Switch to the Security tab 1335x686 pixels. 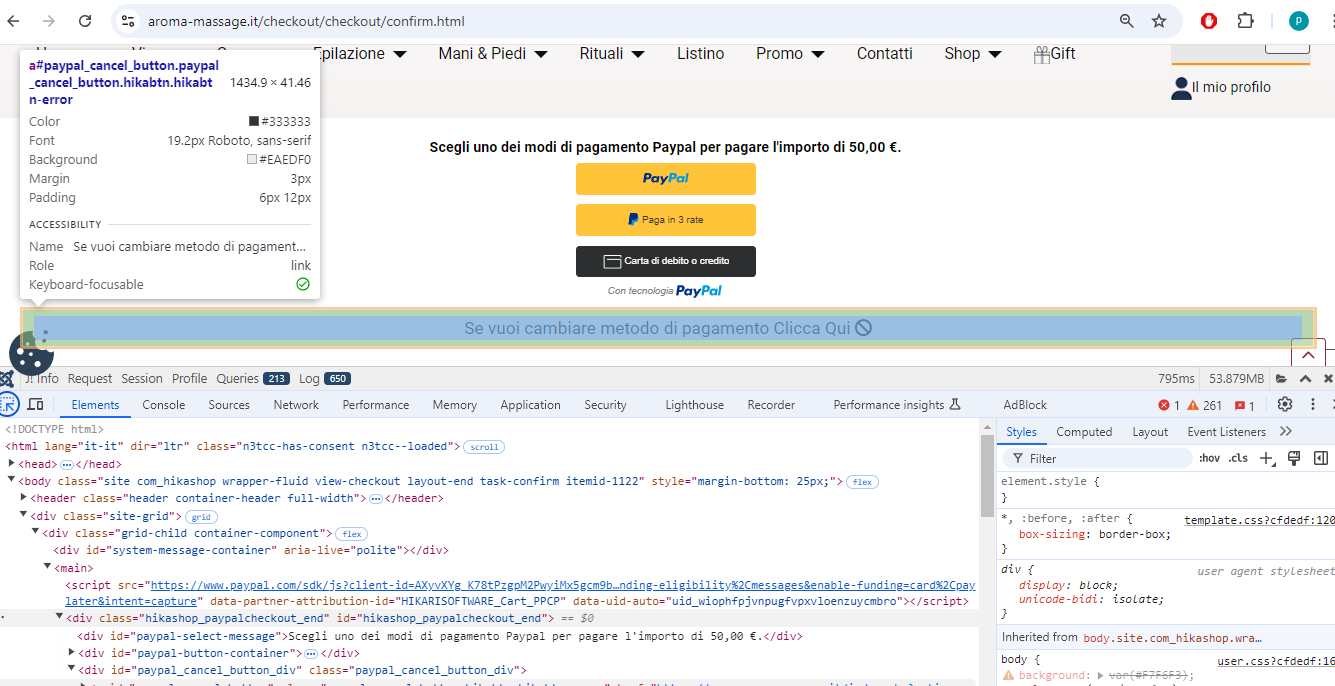(605, 405)
